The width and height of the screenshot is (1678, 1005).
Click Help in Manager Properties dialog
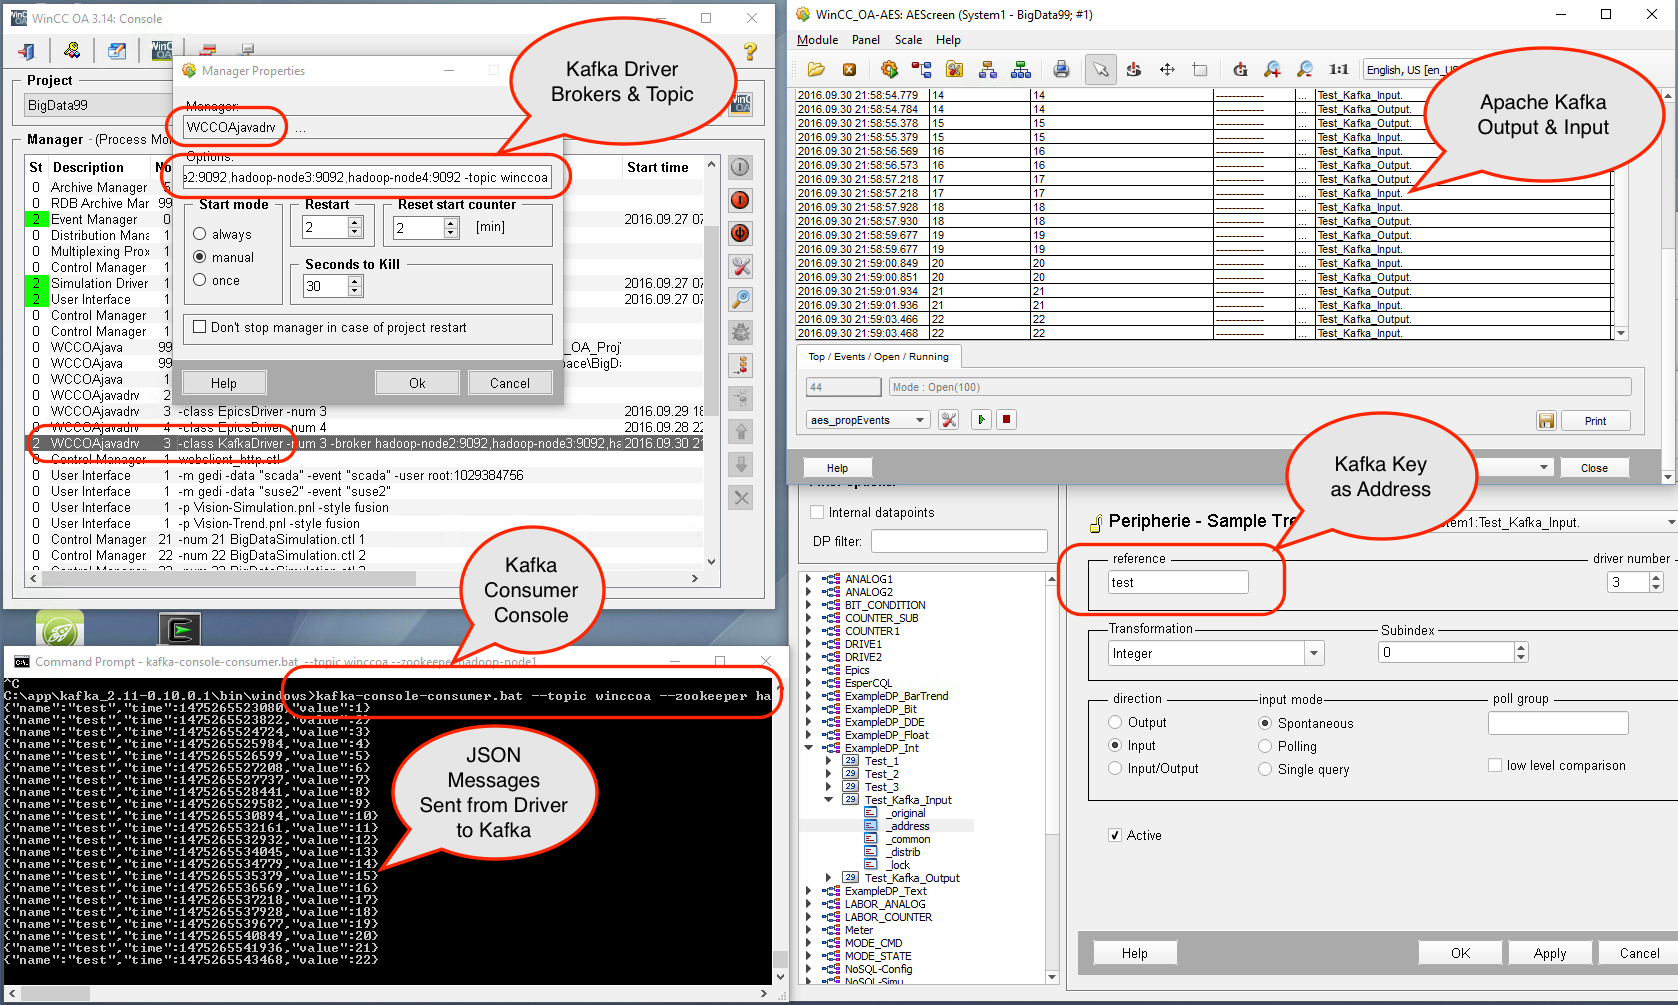pyautogui.click(x=224, y=383)
